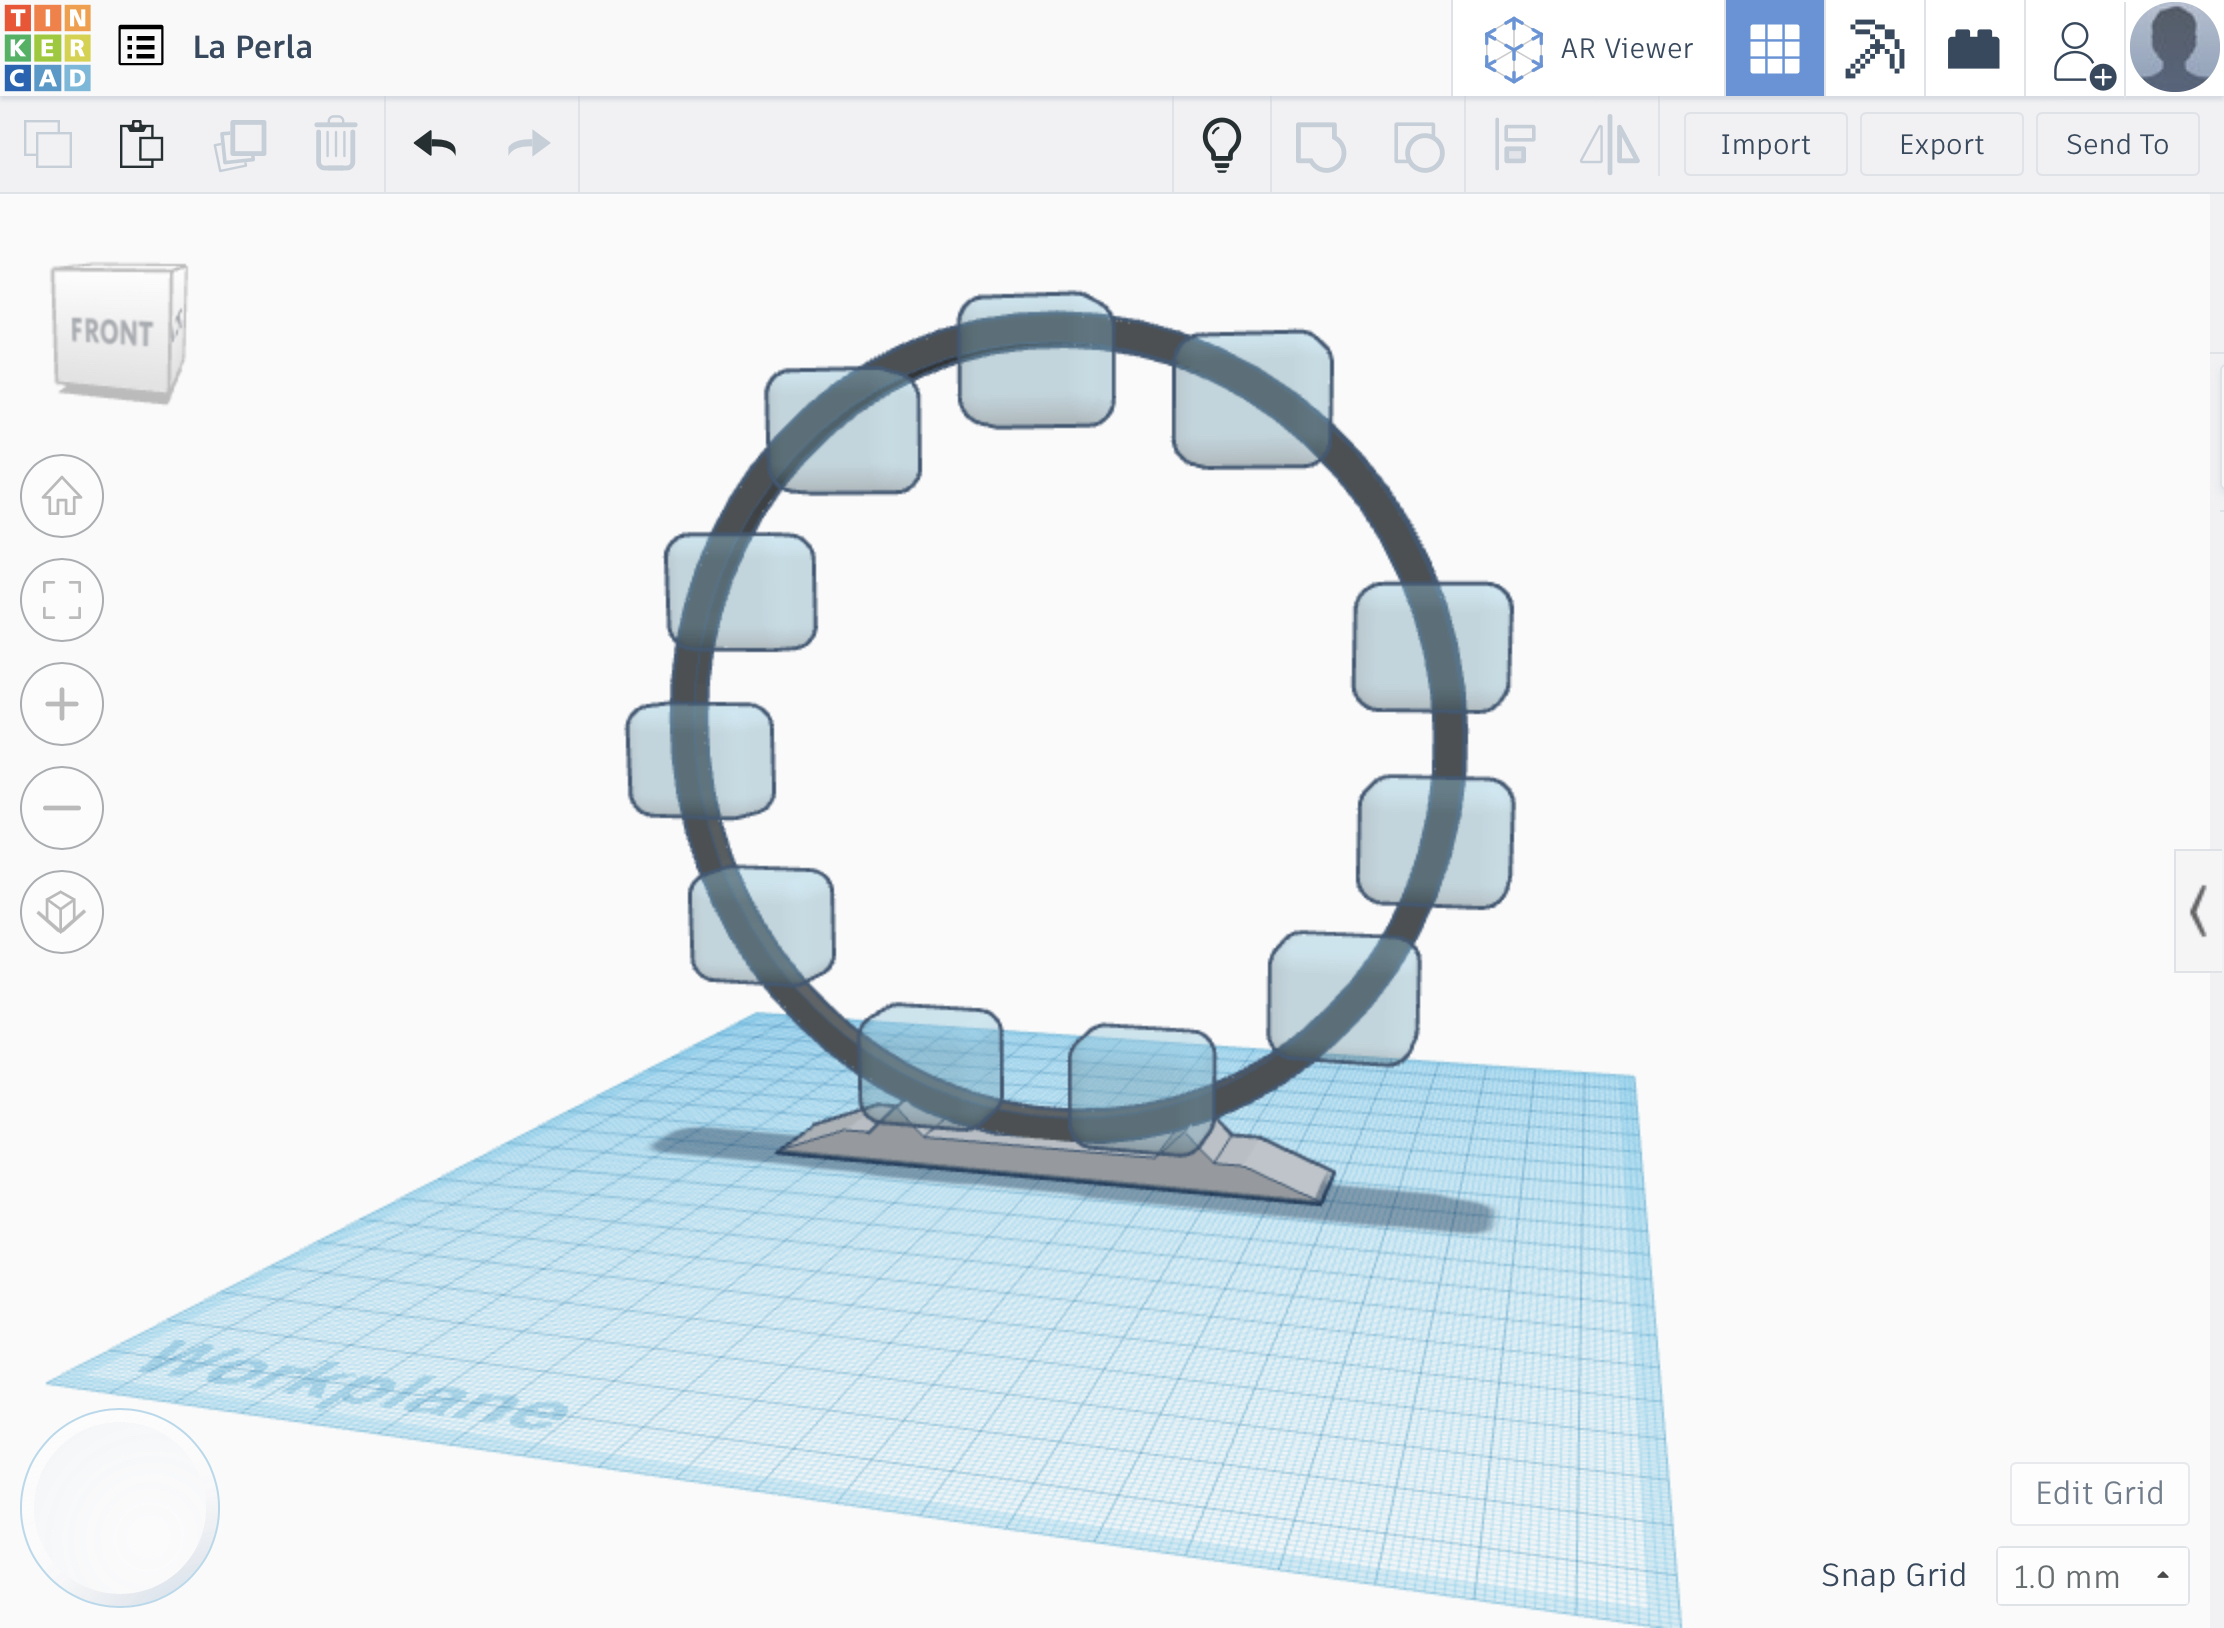Click the Send To button
Image resolution: width=2224 pixels, height=1628 pixels.
tap(2117, 144)
